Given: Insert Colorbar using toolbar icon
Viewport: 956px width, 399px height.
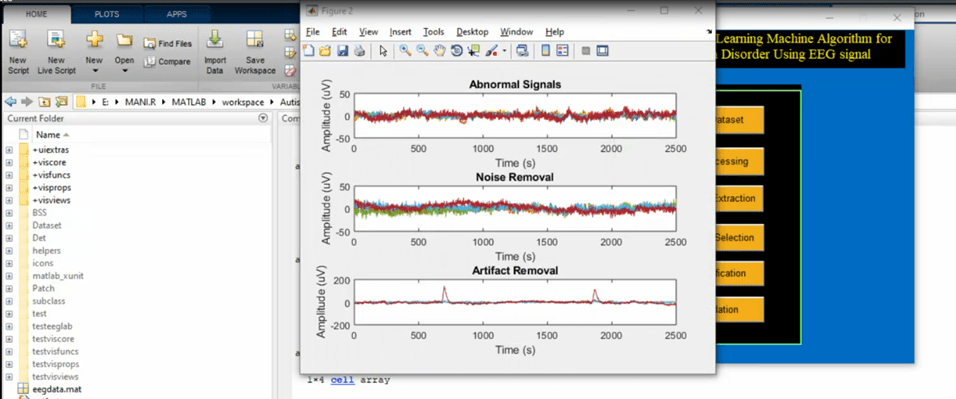Looking at the screenshot, I should [545, 51].
